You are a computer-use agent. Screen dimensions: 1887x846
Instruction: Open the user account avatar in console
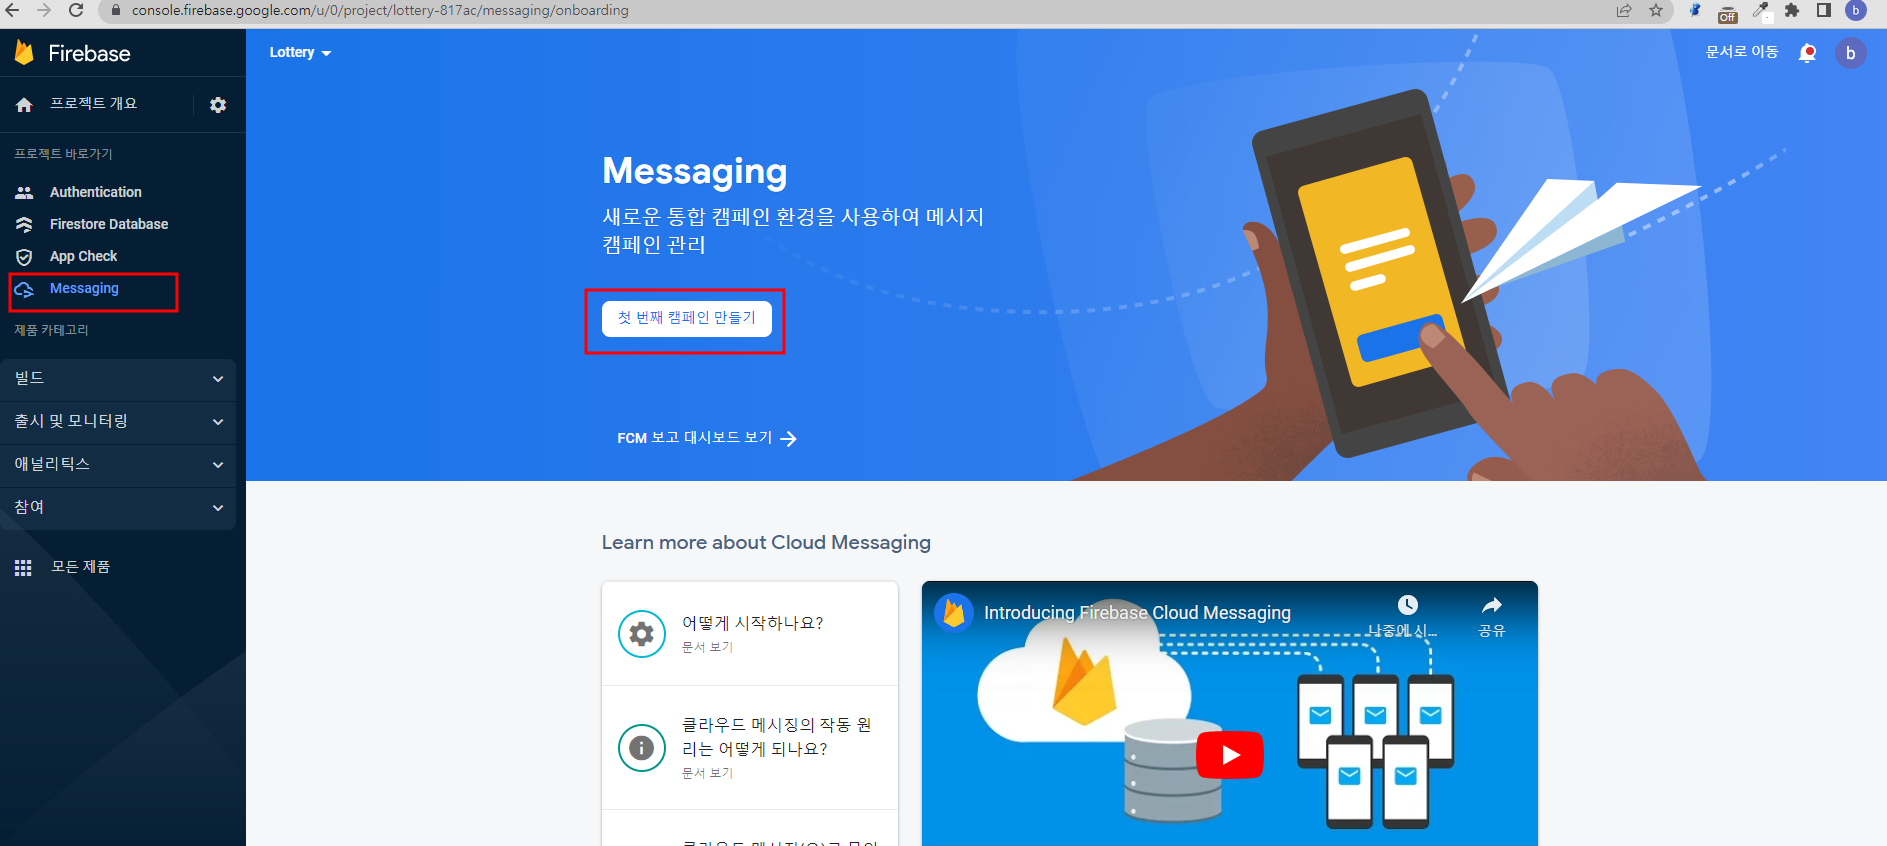[x=1850, y=53]
